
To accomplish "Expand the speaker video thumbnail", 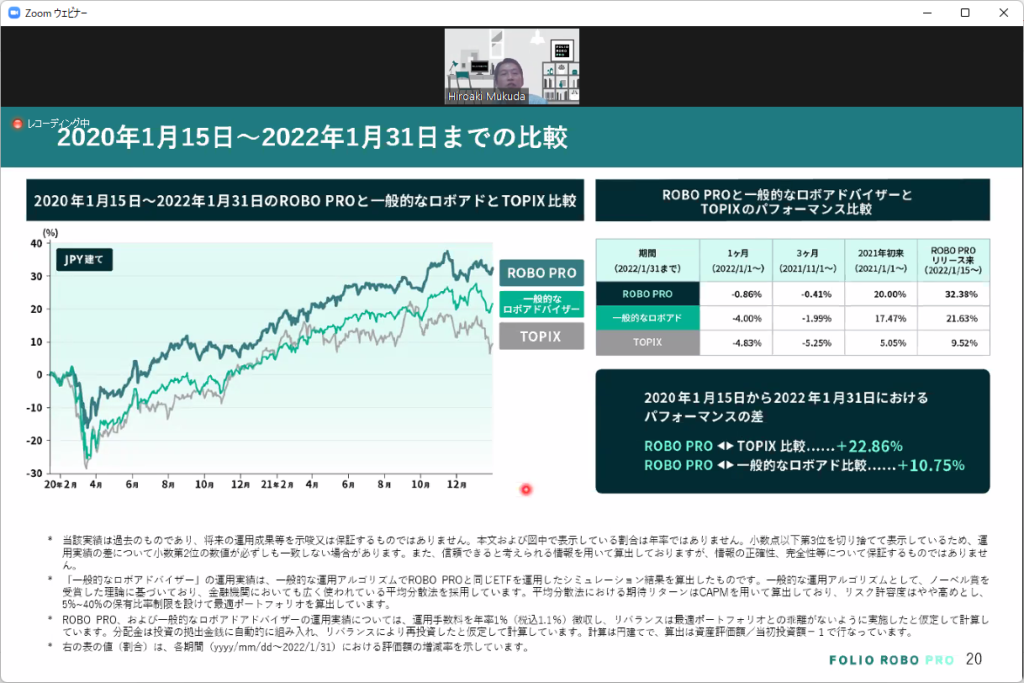I will 511,66.
